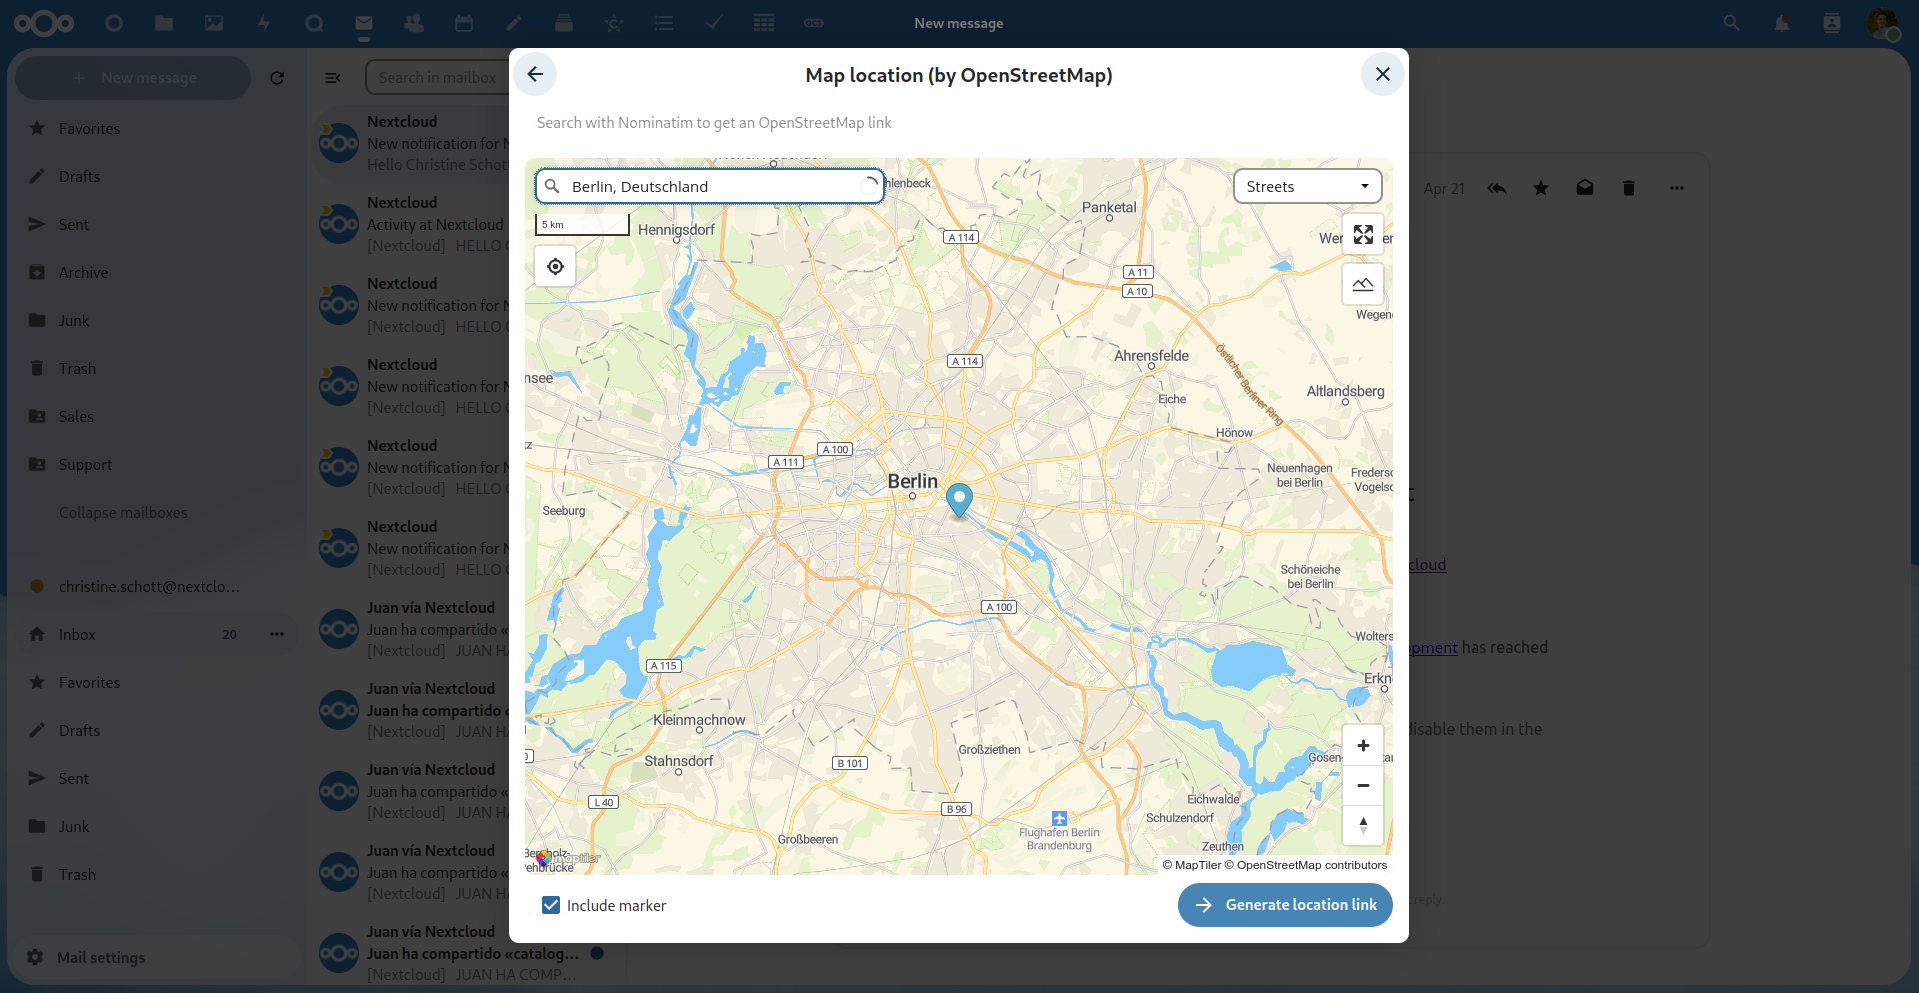
Task: Collapse mailboxes in the sidebar
Action: pos(123,512)
